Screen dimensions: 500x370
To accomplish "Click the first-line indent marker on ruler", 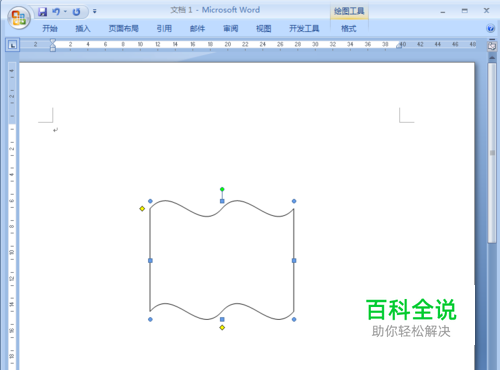I will tap(53, 41).
